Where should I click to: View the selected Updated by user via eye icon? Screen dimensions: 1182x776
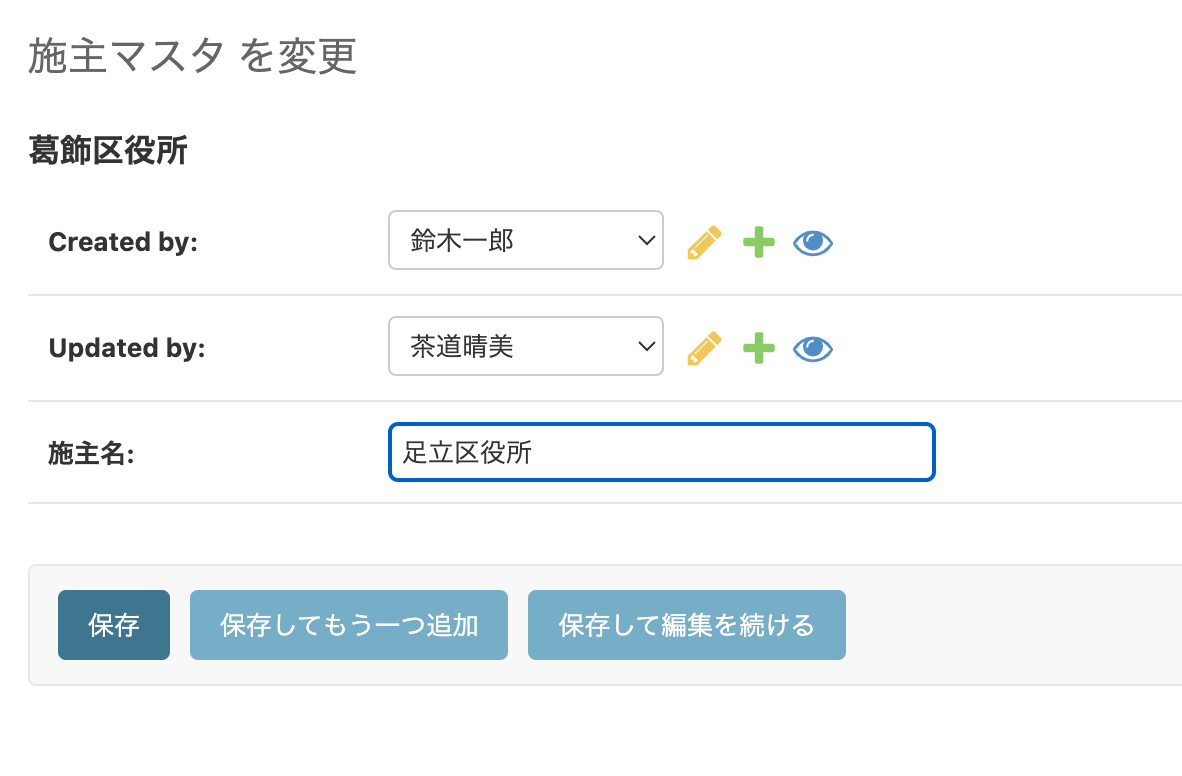point(813,348)
